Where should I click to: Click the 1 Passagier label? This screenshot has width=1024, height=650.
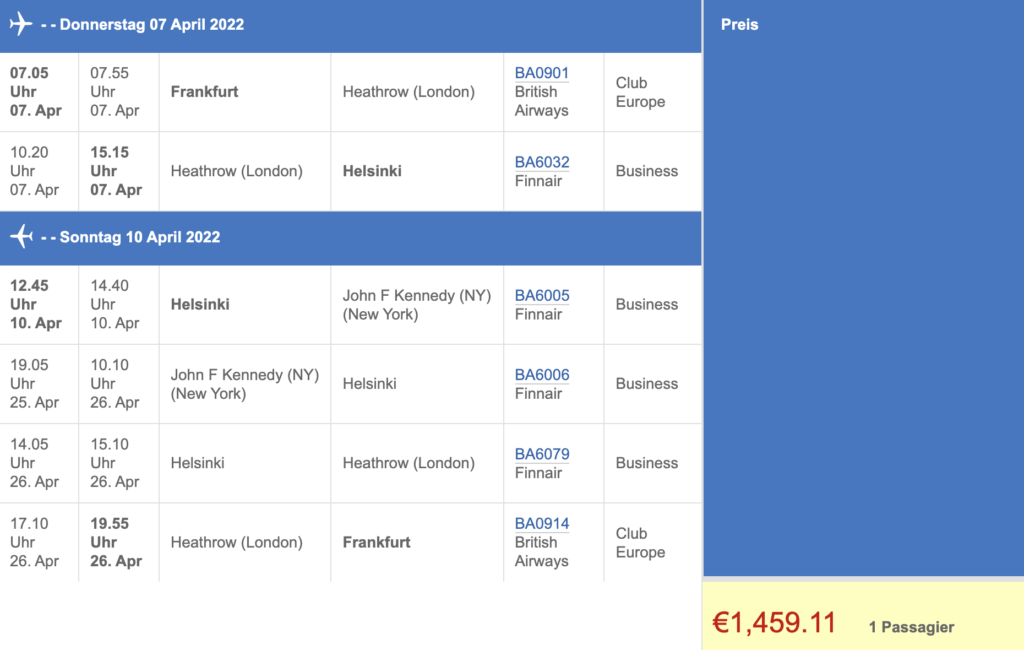click(x=911, y=627)
